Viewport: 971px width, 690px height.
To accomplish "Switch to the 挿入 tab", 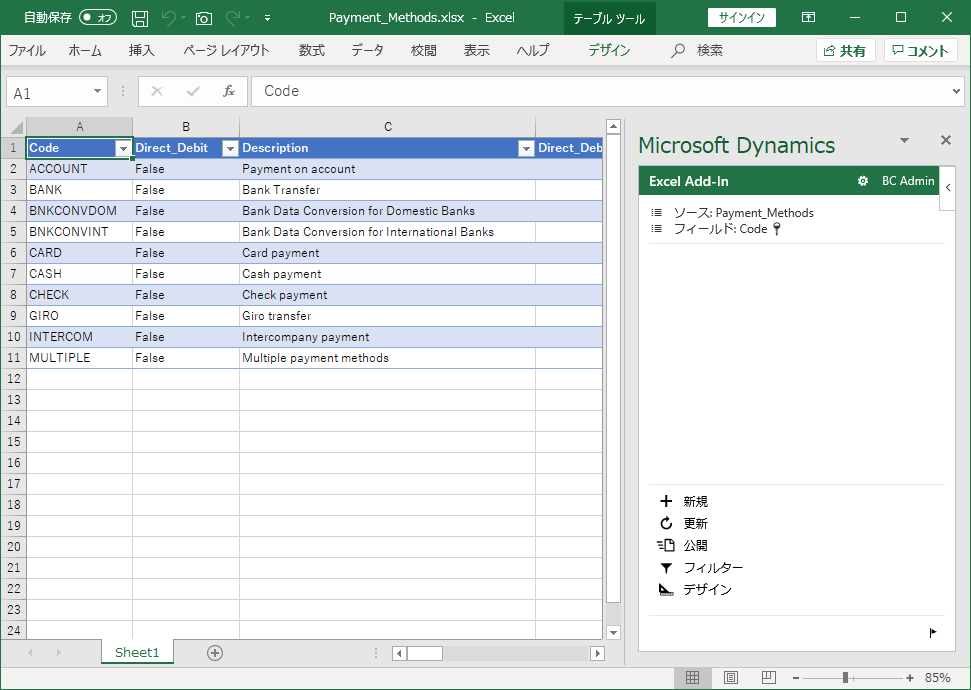I will pos(141,50).
